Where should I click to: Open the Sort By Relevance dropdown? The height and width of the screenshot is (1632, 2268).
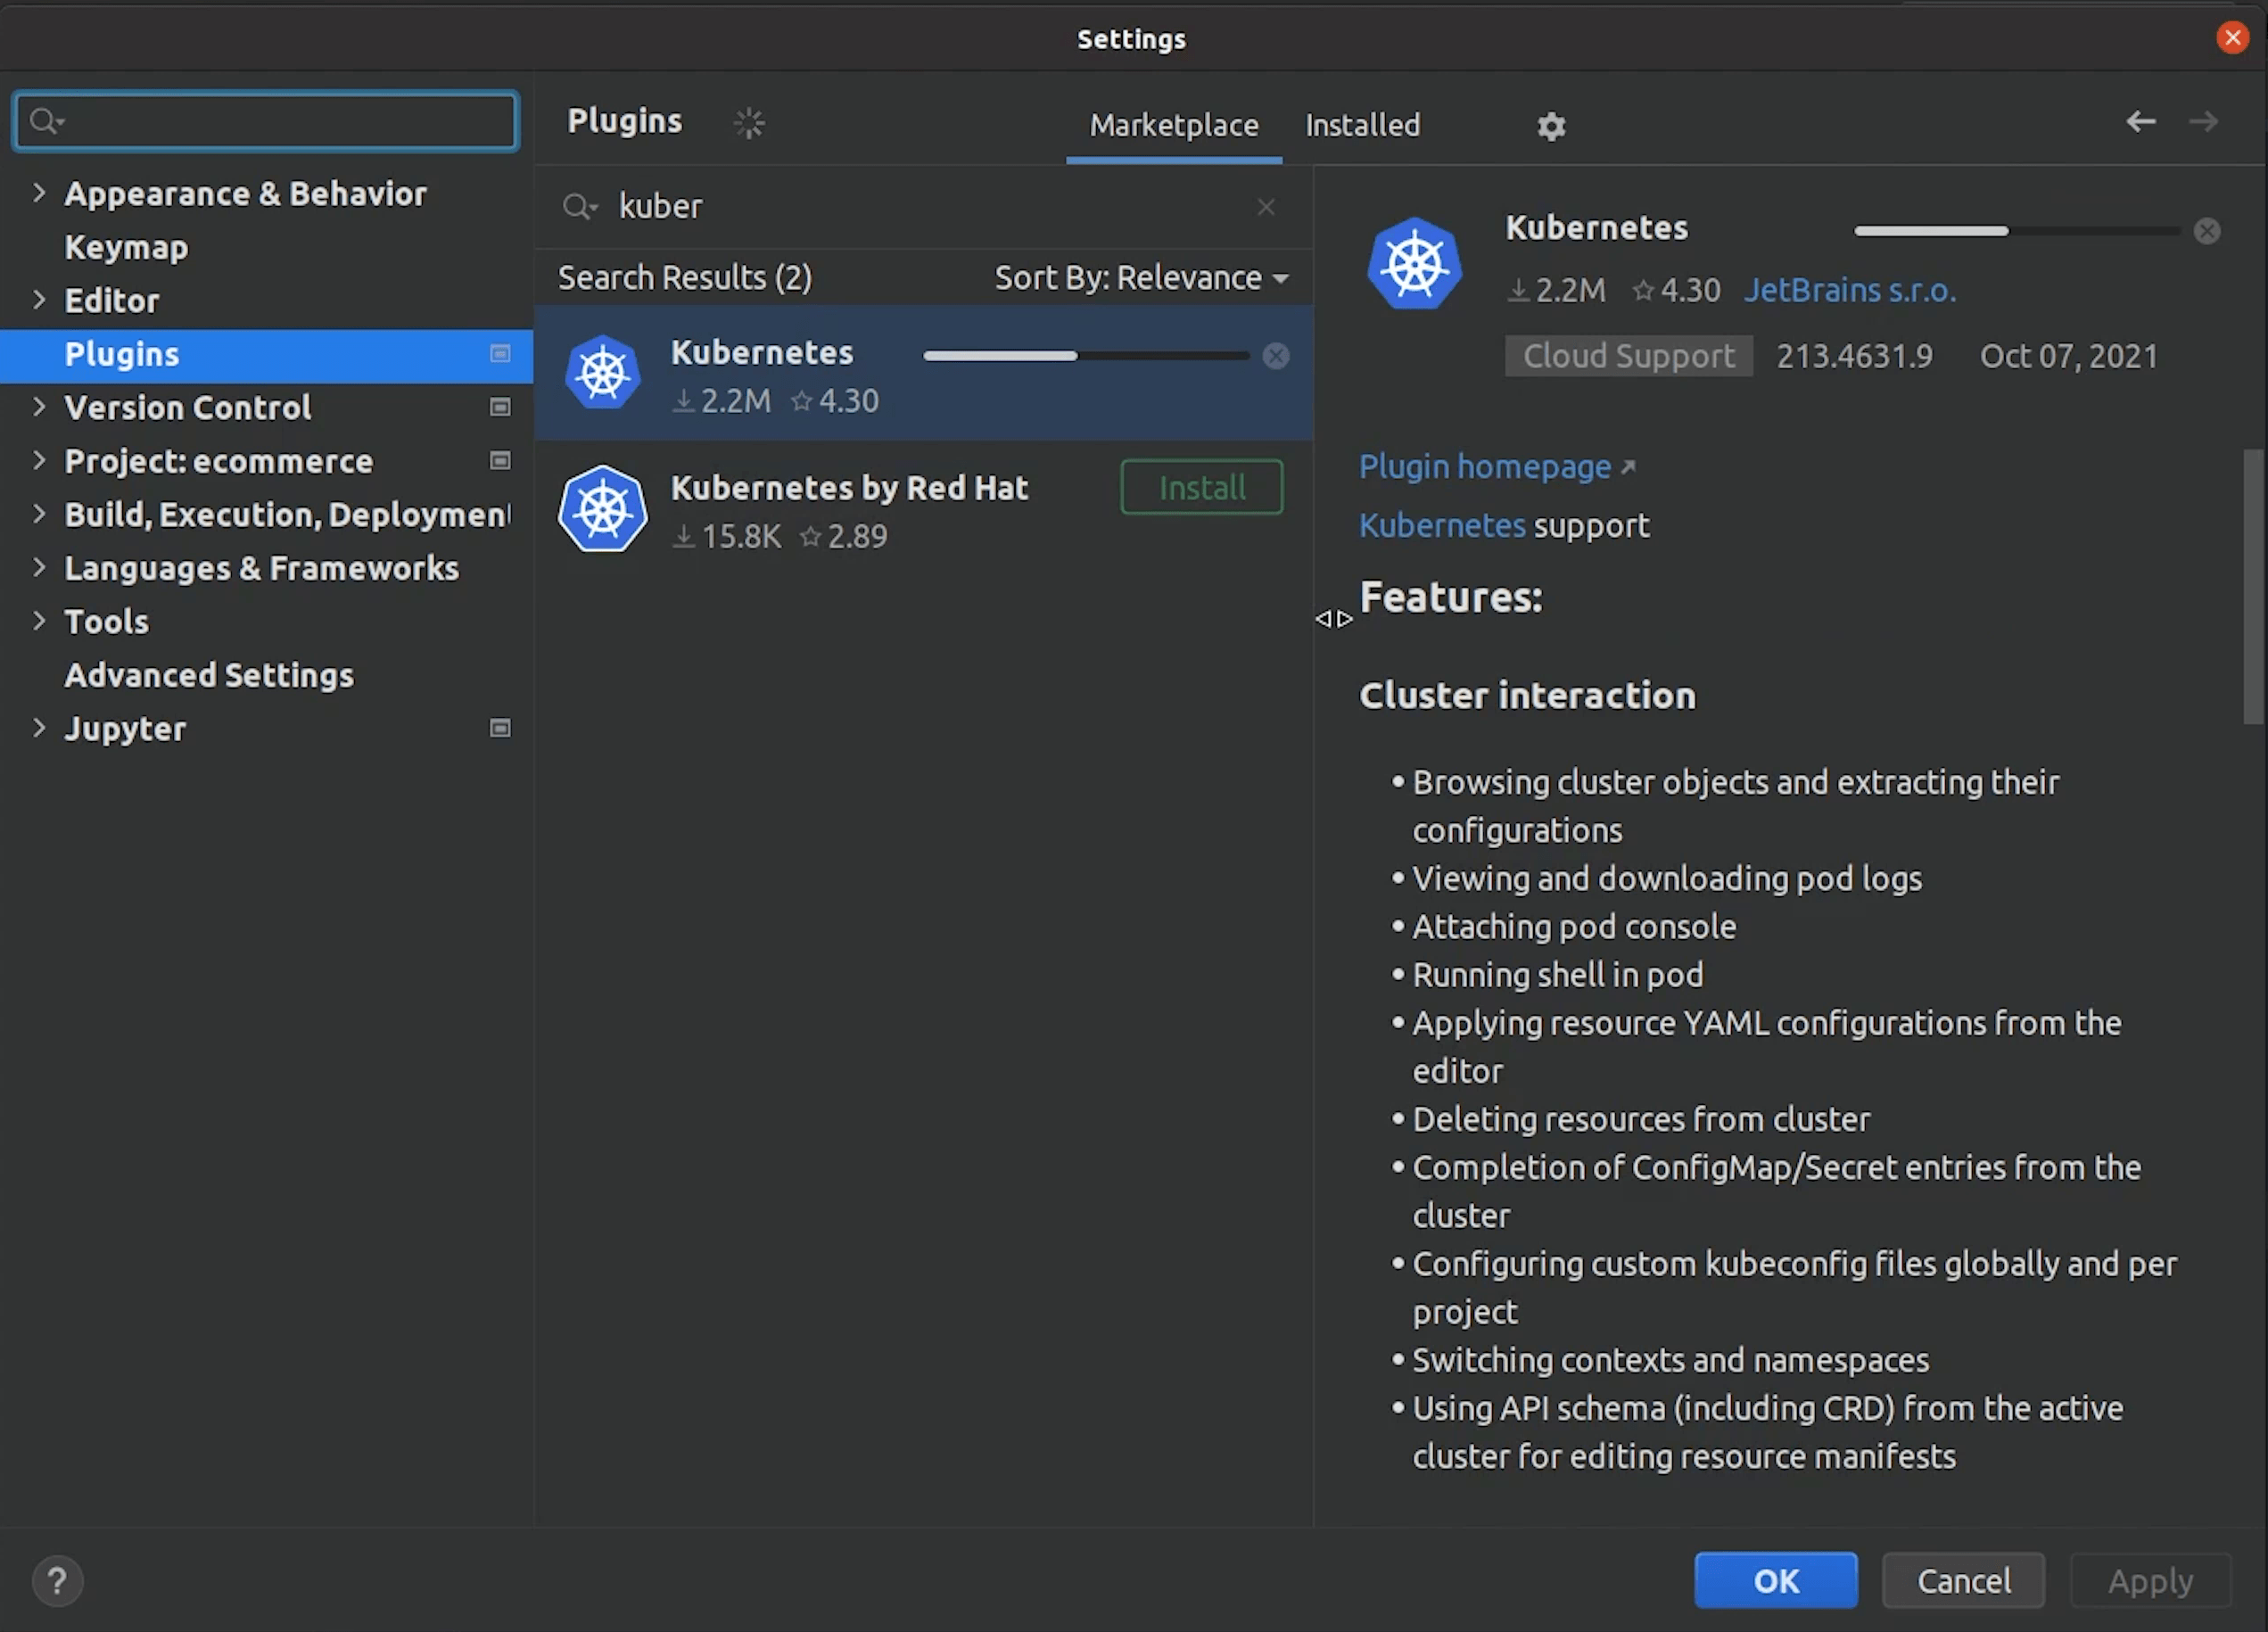[1140, 278]
